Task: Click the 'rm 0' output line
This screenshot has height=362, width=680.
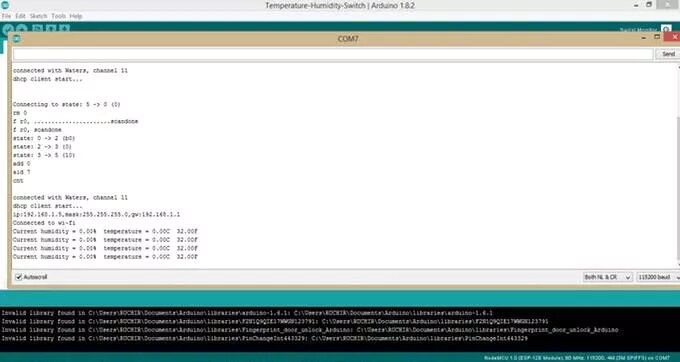Action: tap(20, 113)
